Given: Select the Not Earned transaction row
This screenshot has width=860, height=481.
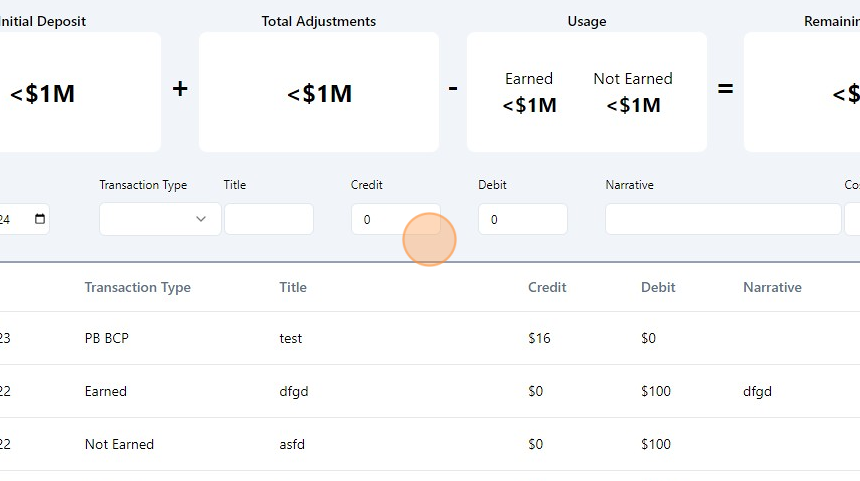Looking at the screenshot, I should [x=119, y=444].
